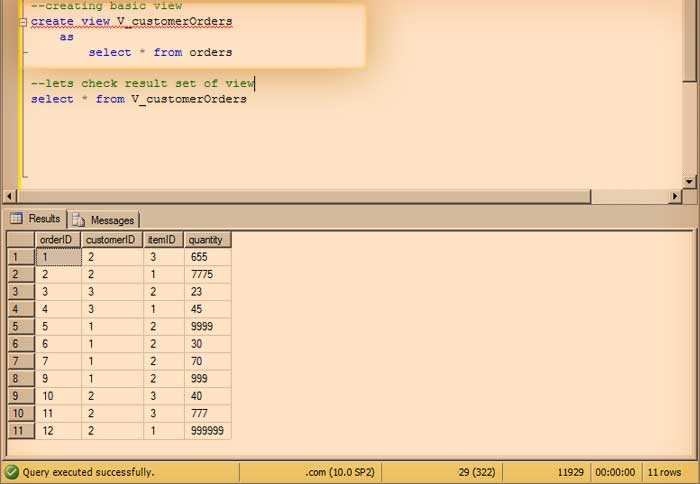Click the customerID column header
700x484 pixels.
(x=112, y=240)
